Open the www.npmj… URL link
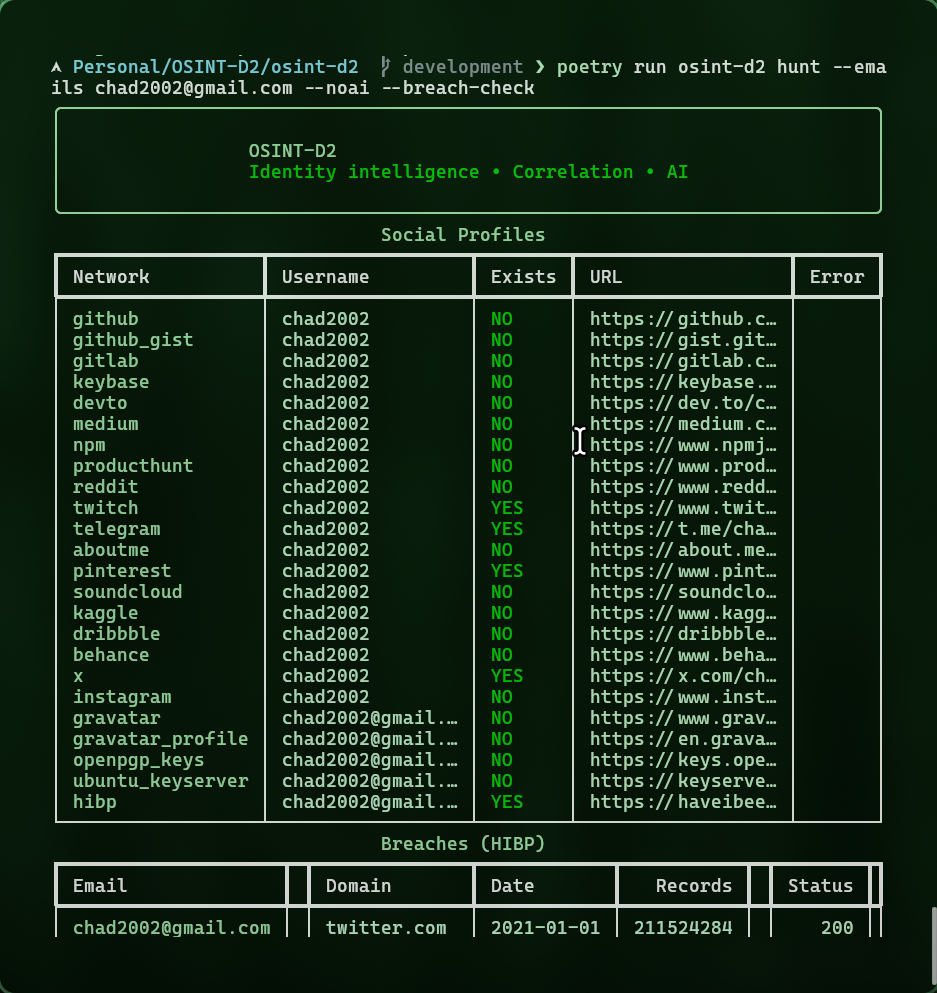The image size is (937, 993). click(683, 445)
